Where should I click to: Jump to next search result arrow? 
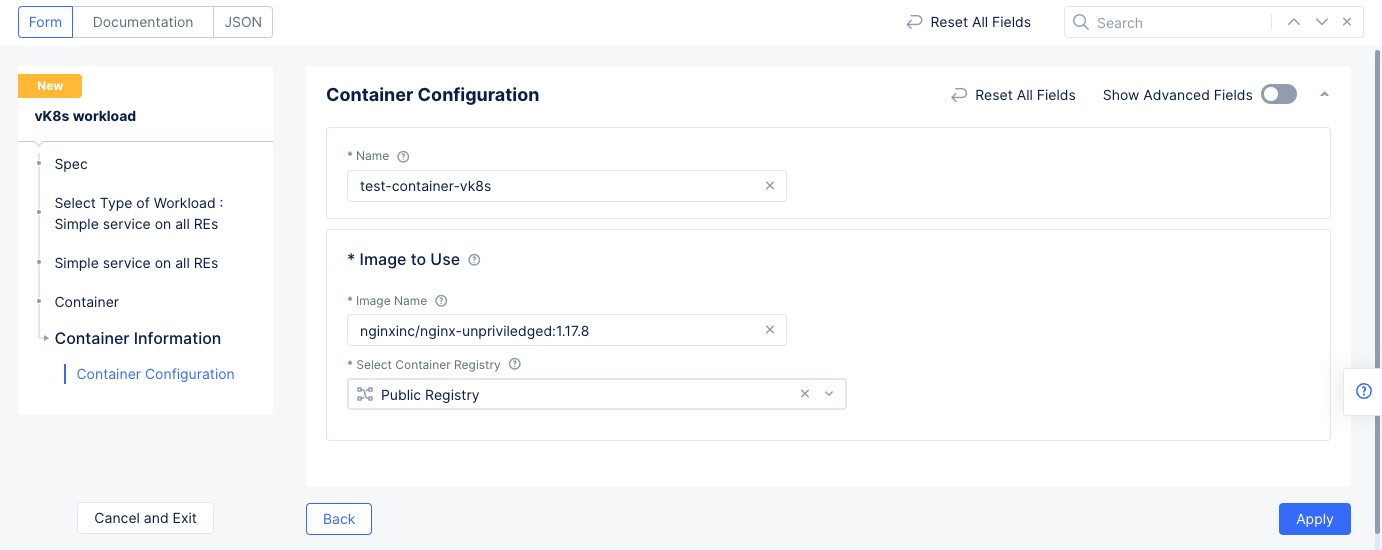coord(1322,22)
